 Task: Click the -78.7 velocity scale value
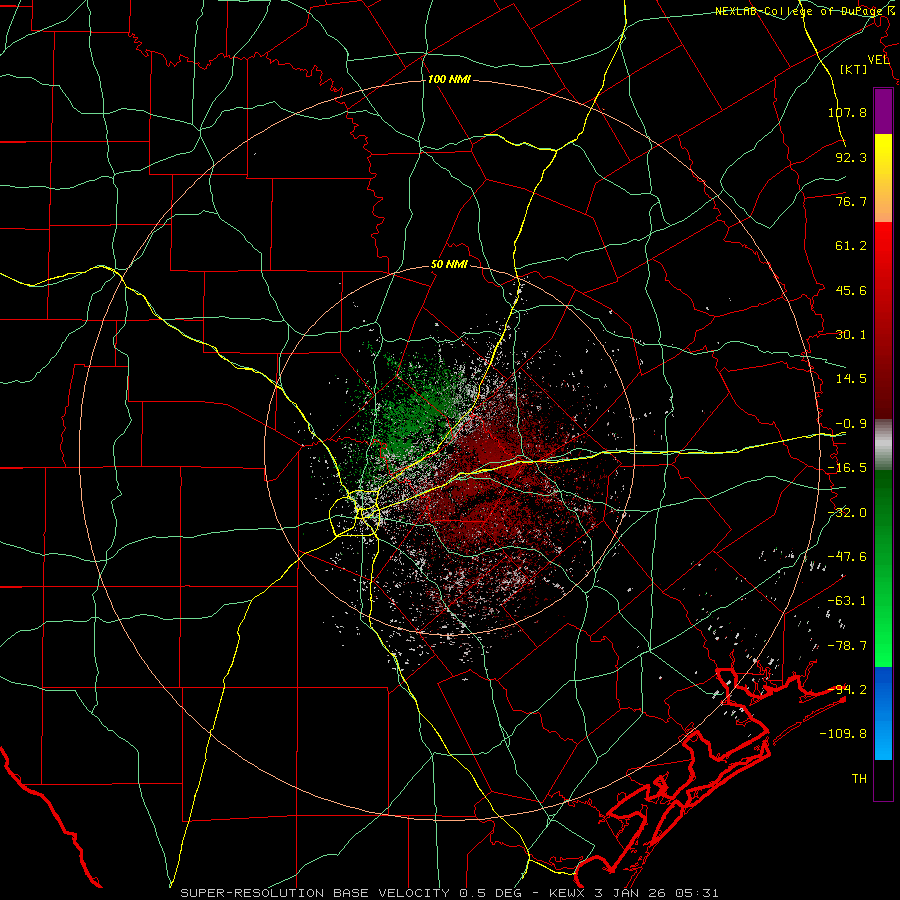(x=847, y=646)
